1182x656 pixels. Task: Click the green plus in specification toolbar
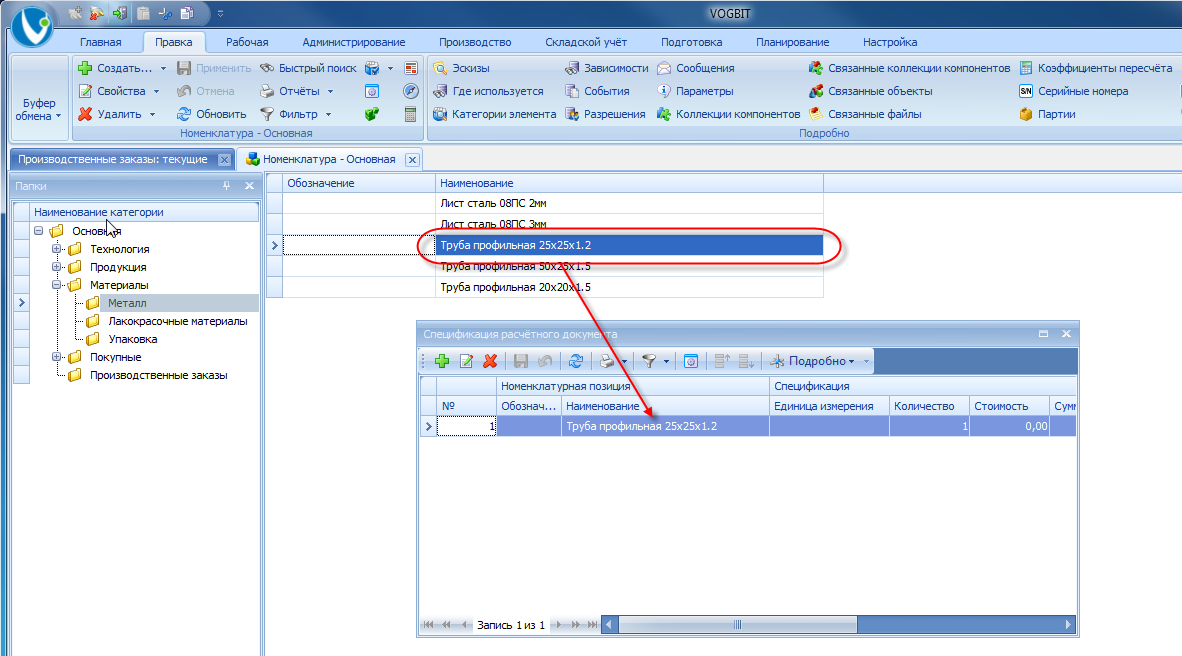442,361
